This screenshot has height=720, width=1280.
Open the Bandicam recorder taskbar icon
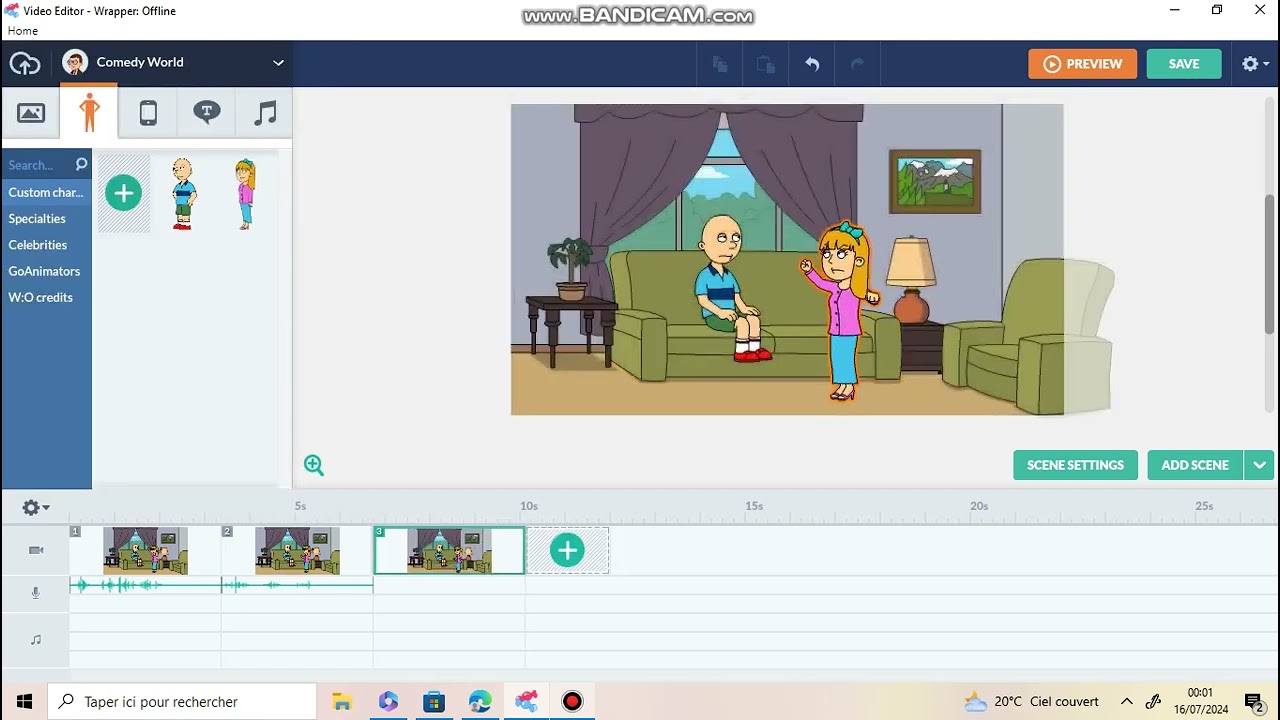click(572, 701)
